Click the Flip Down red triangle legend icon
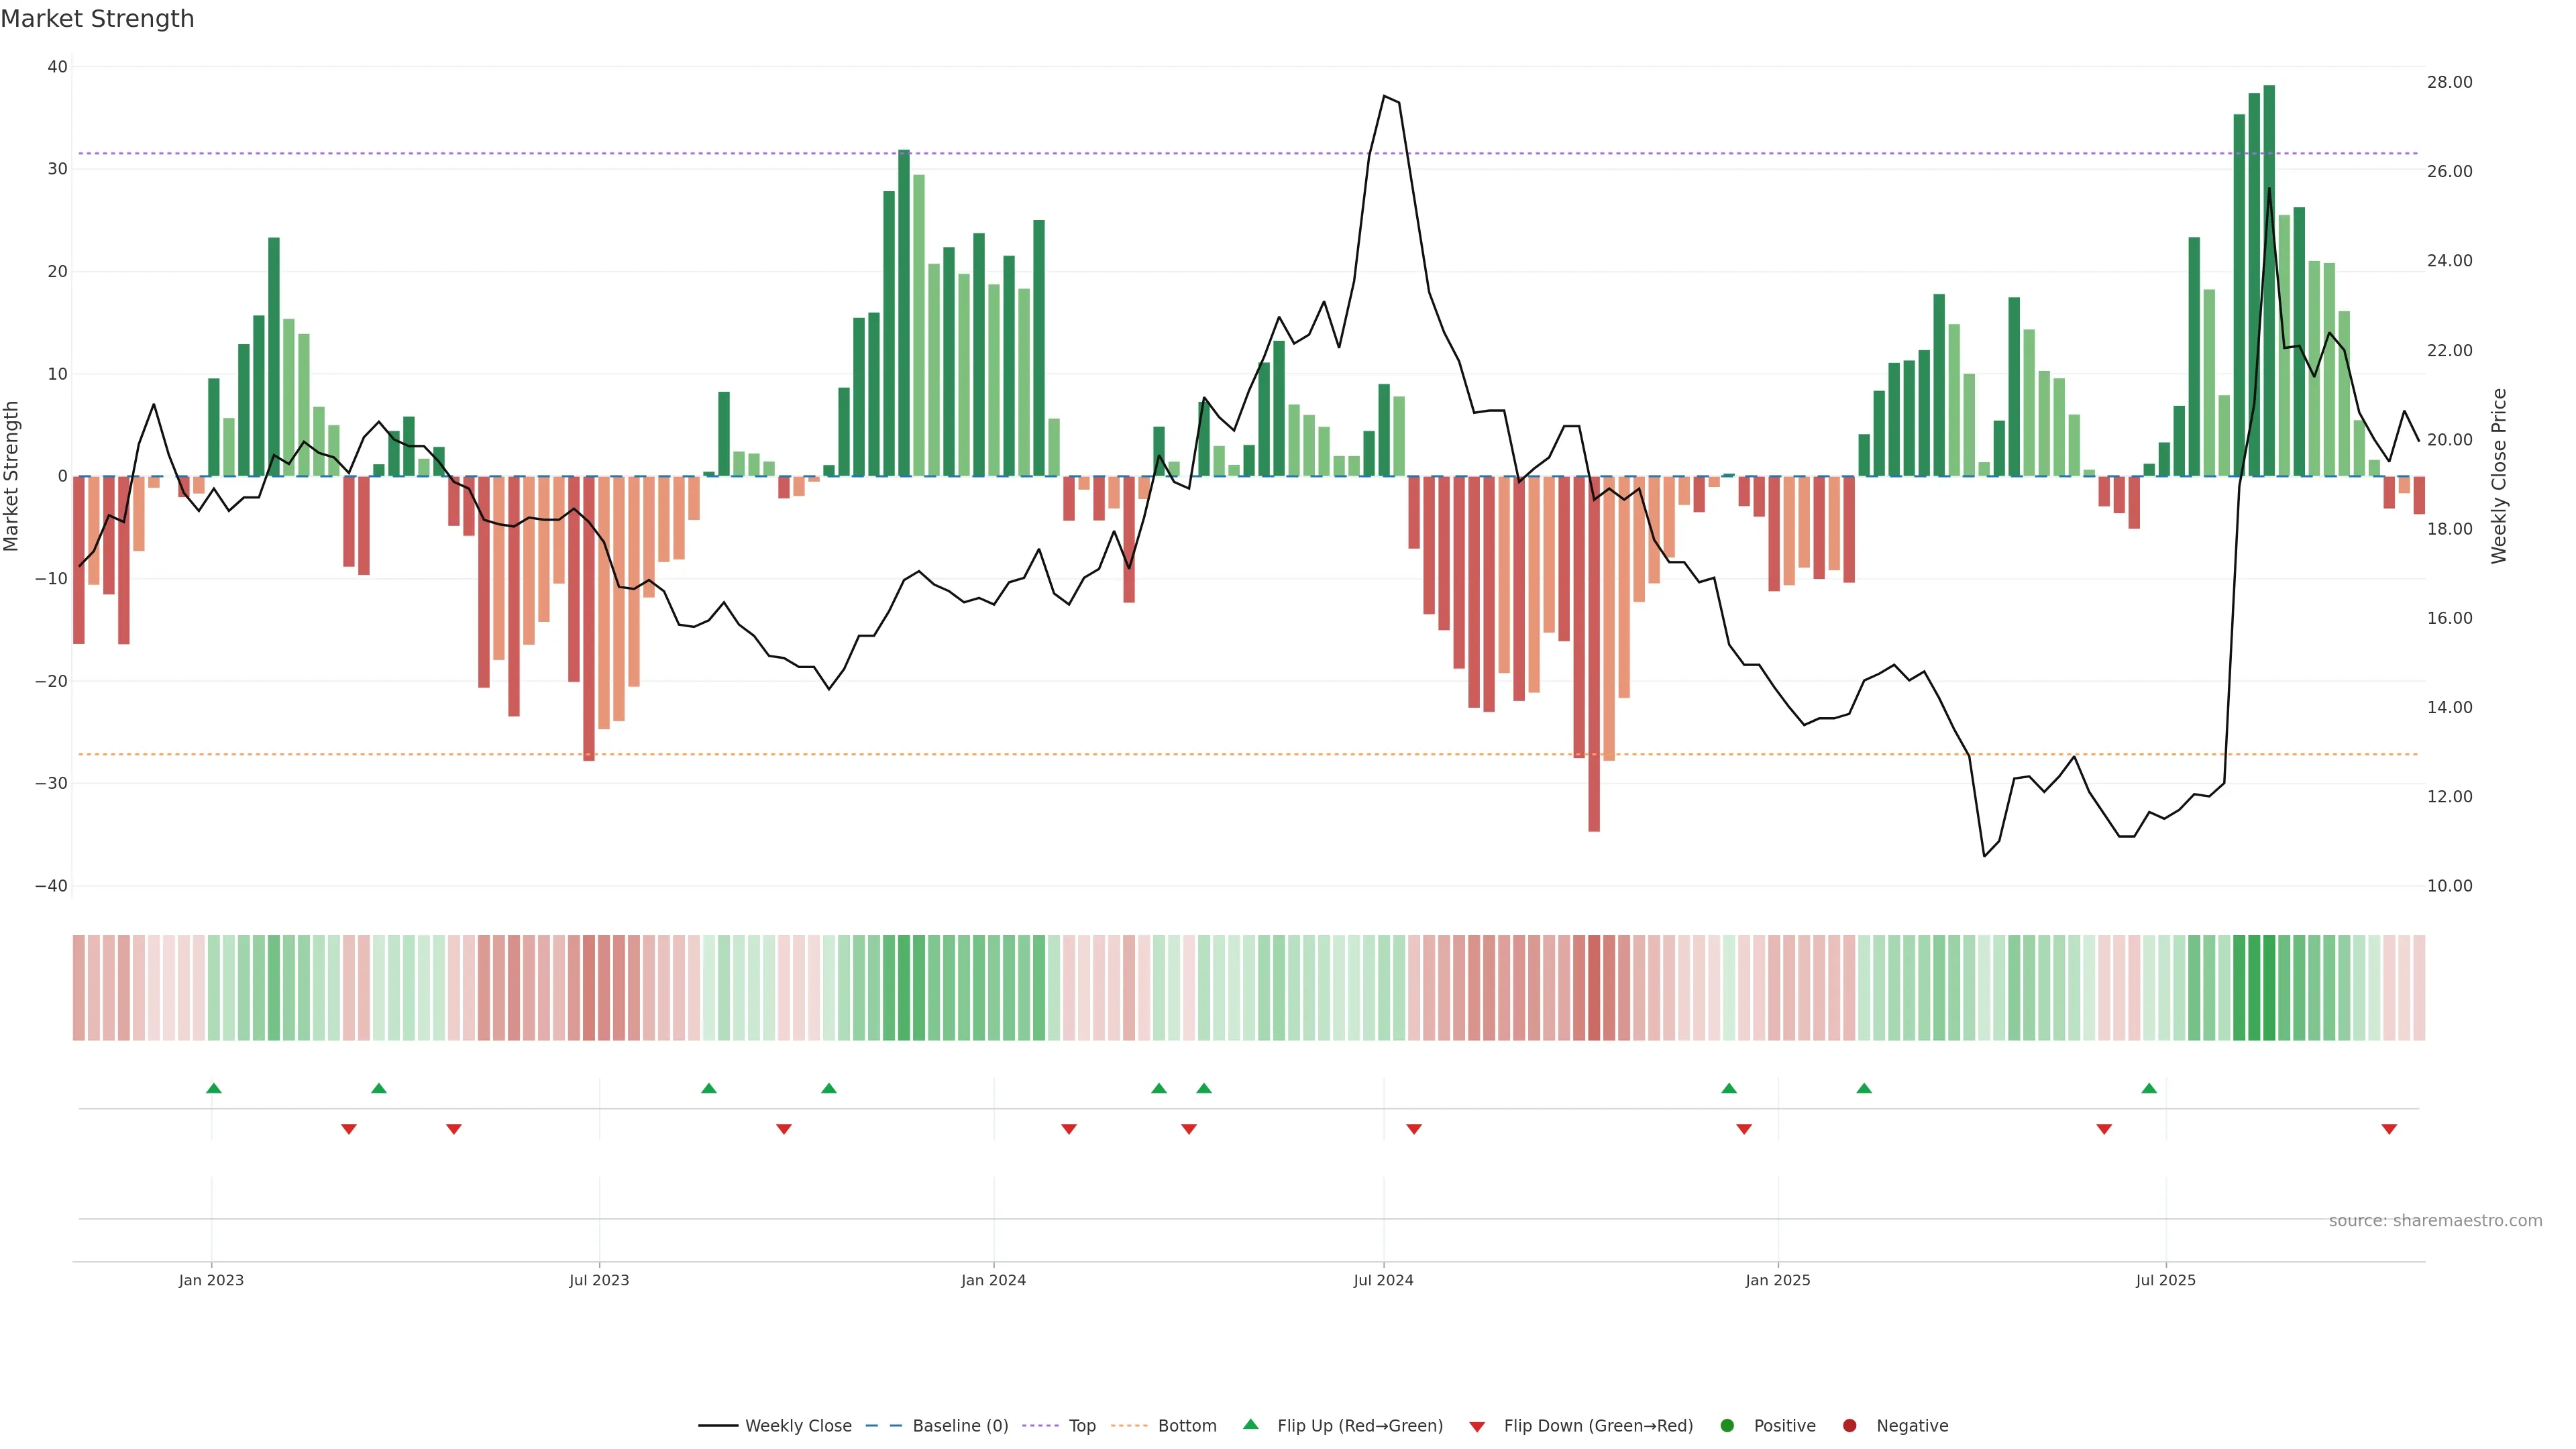 (1477, 1427)
